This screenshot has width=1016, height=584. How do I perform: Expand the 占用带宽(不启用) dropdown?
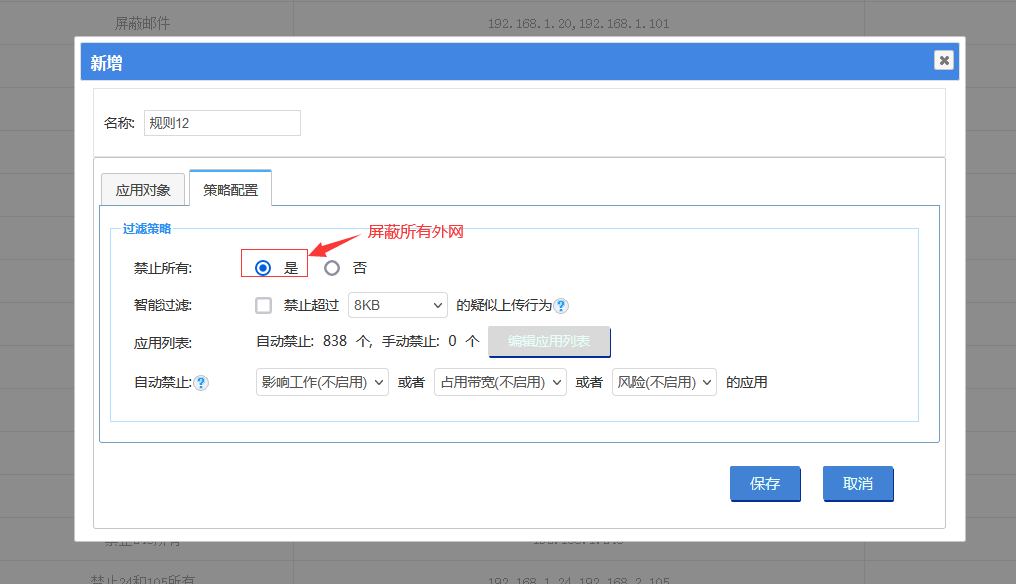point(500,382)
